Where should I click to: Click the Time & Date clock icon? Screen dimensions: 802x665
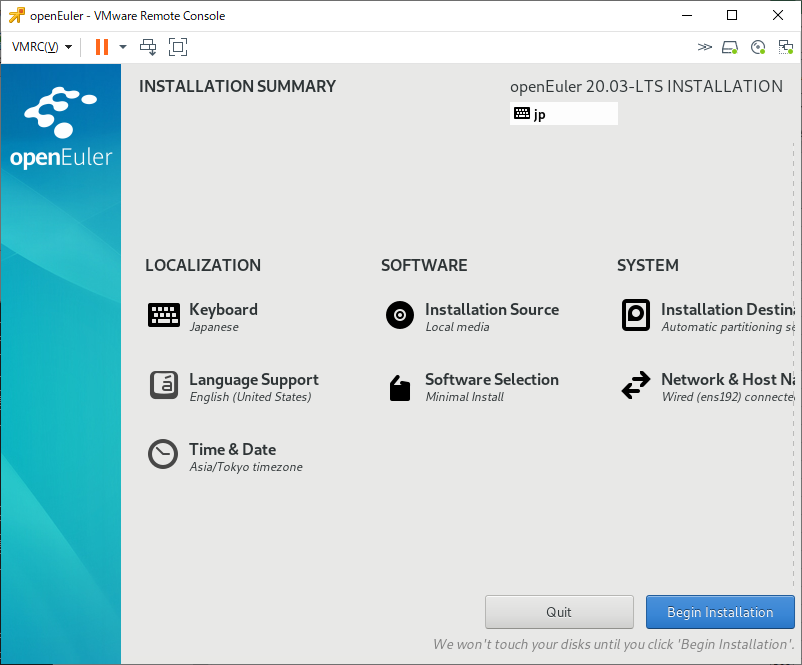tap(163, 454)
